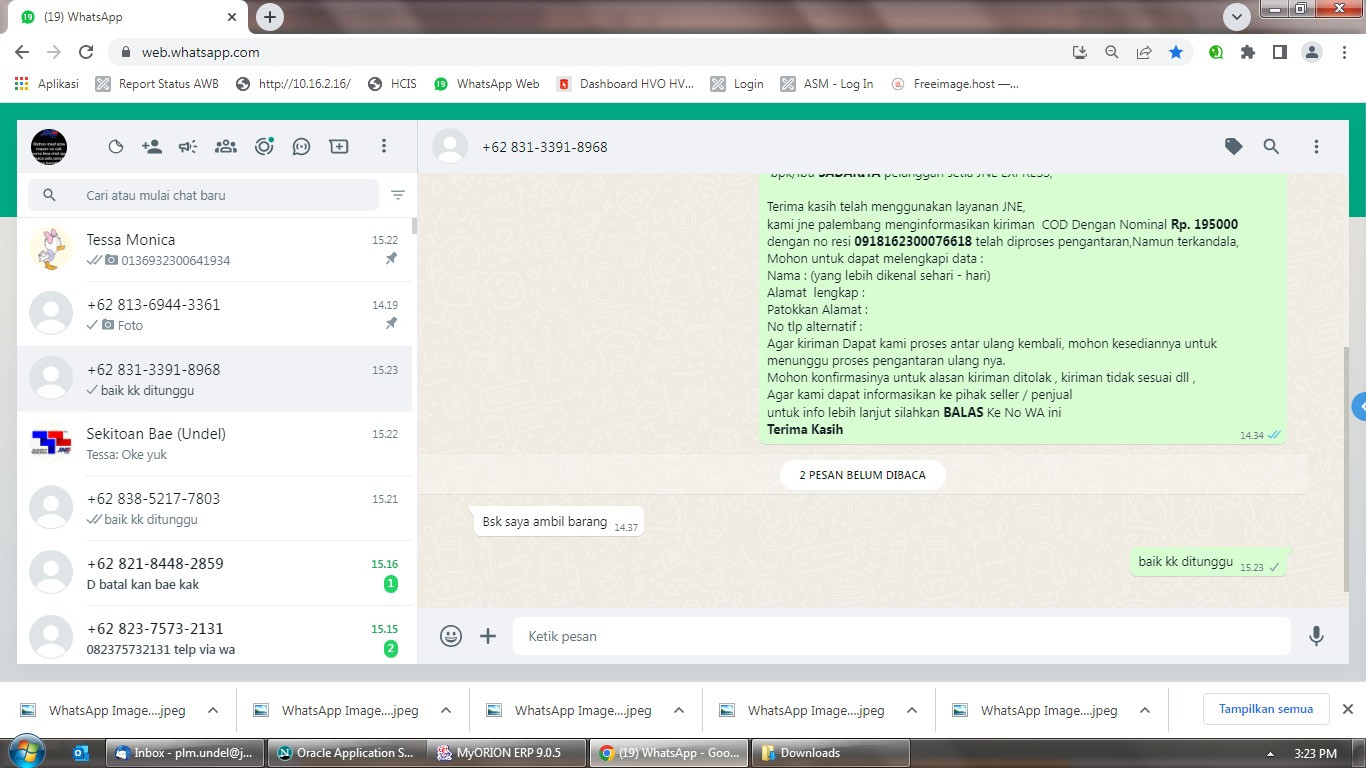Reload the WhatsApp Web page
This screenshot has width=1366, height=768.
[x=86, y=52]
